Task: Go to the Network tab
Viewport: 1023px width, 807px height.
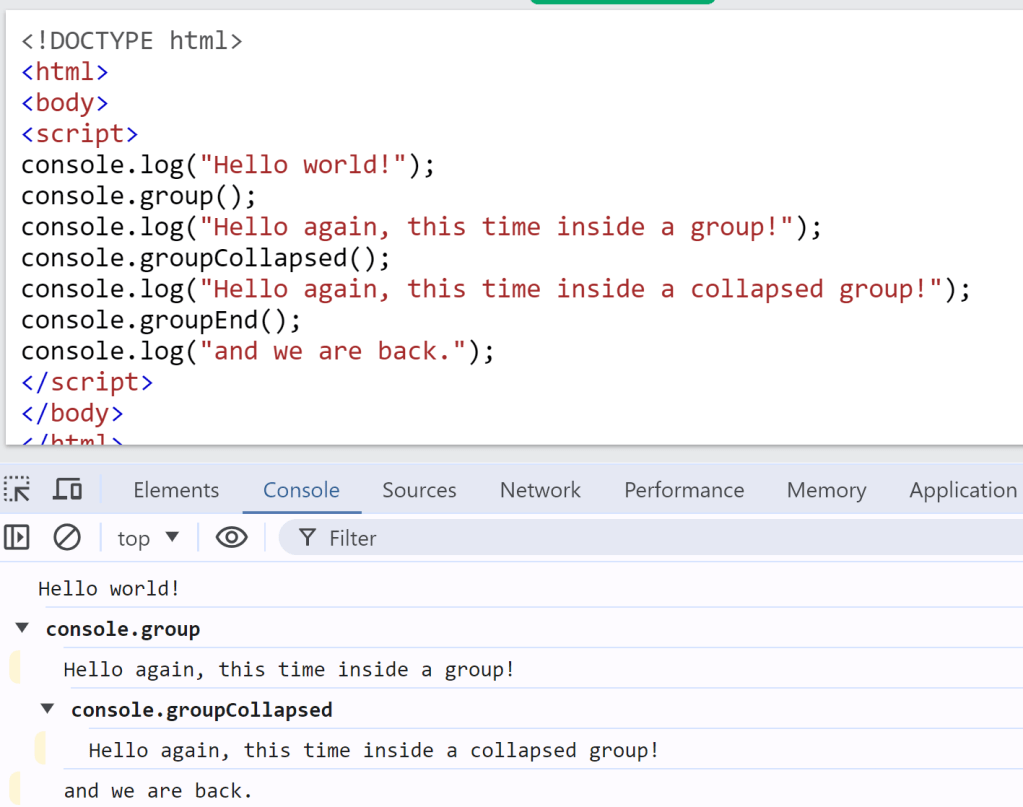Action: tap(540, 490)
